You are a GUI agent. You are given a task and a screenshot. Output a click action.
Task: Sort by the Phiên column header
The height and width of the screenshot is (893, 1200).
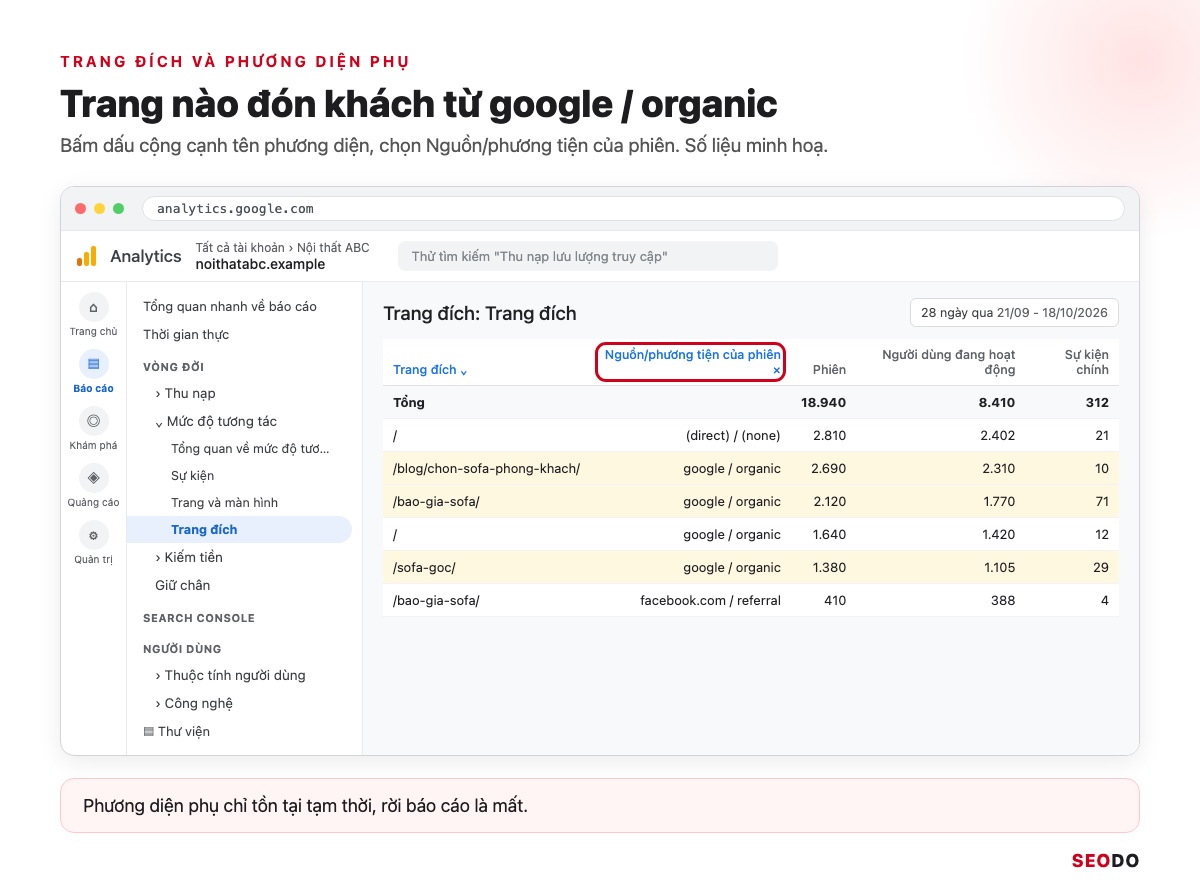pos(829,370)
